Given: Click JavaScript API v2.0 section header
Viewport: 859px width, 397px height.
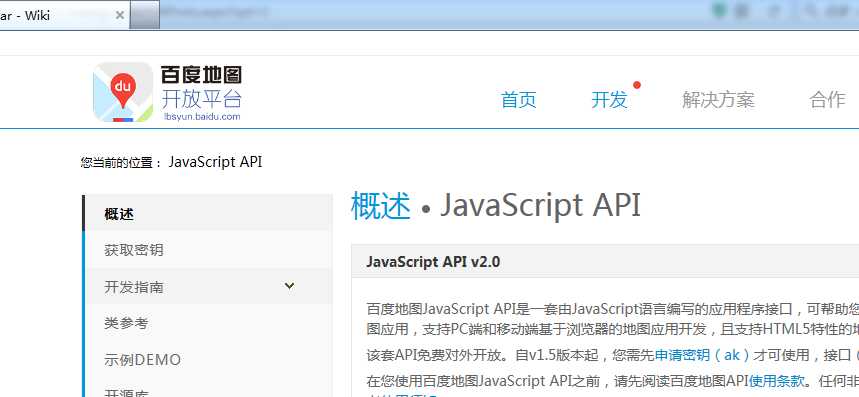Looking at the screenshot, I should pyautogui.click(x=433, y=262).
